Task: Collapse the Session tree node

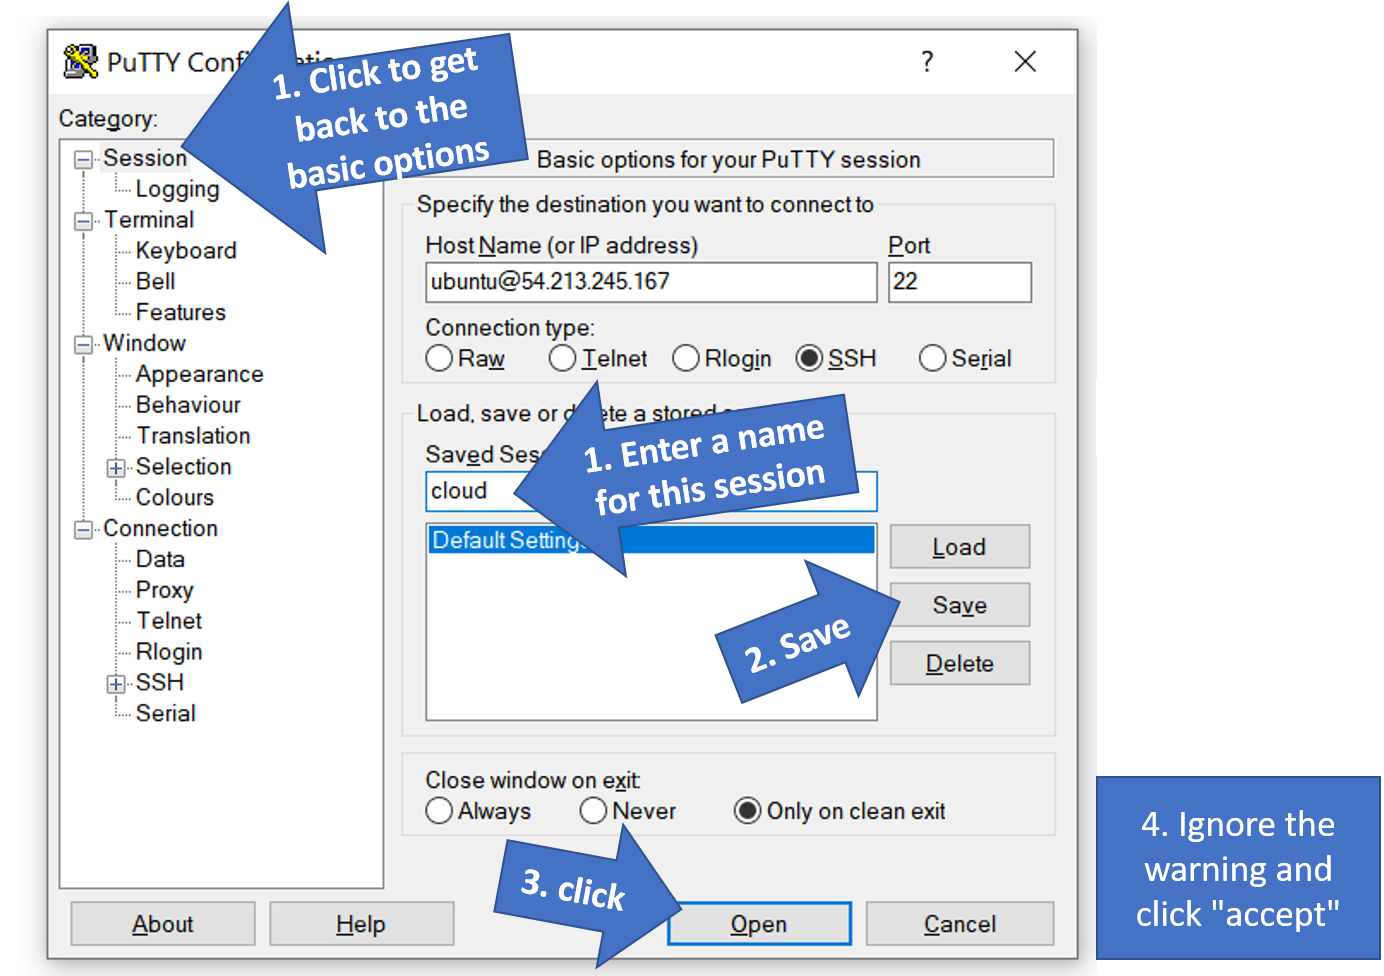Action: [x=84, y=160]
